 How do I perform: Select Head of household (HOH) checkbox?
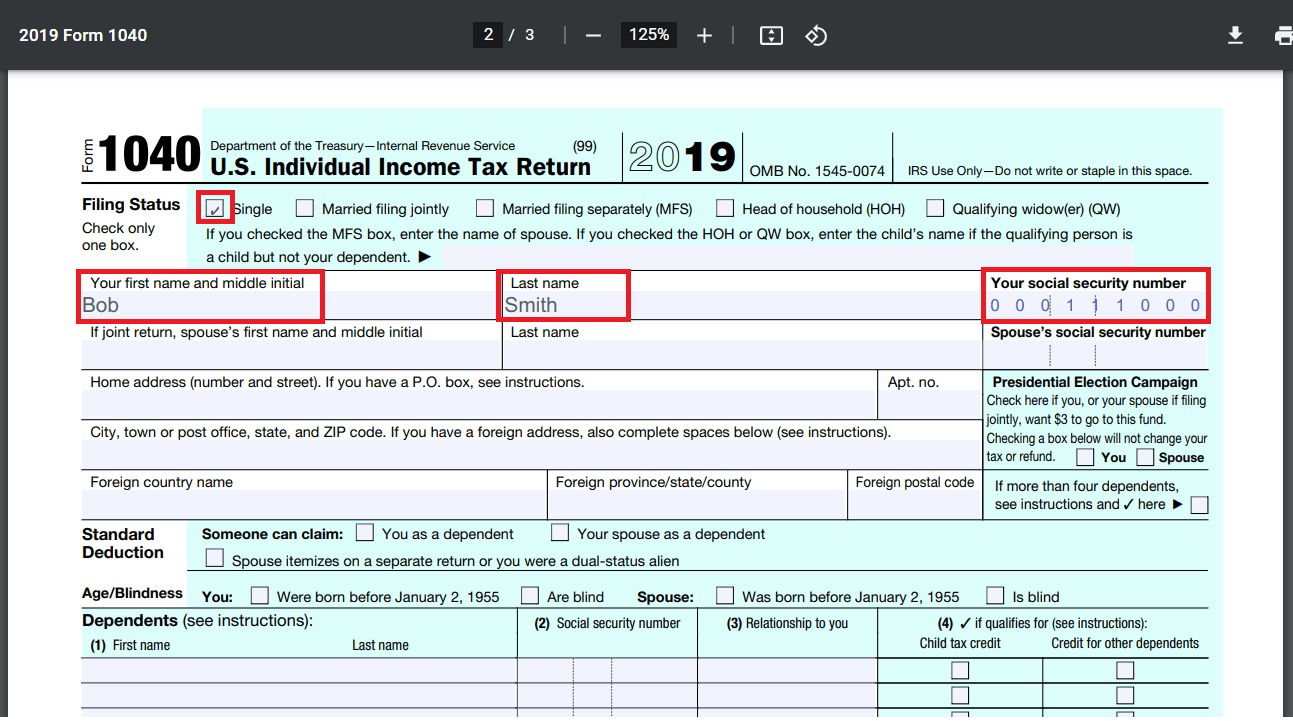(725, 208)
